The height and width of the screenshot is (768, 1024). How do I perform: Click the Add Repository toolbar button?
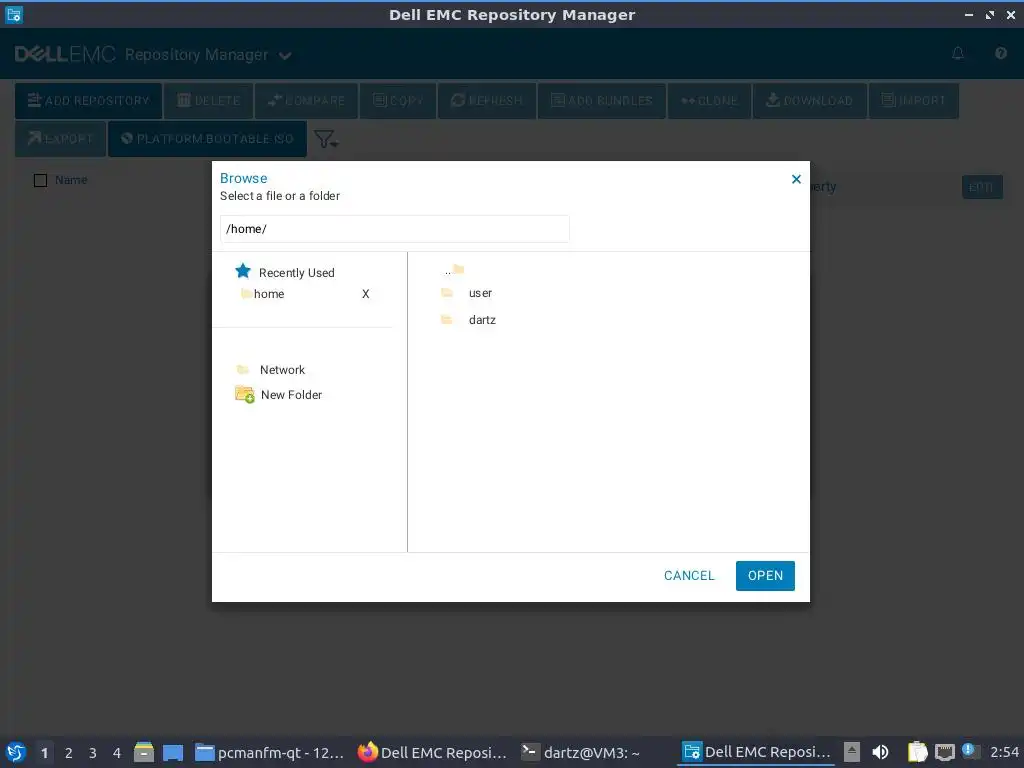tap(88, 101)
